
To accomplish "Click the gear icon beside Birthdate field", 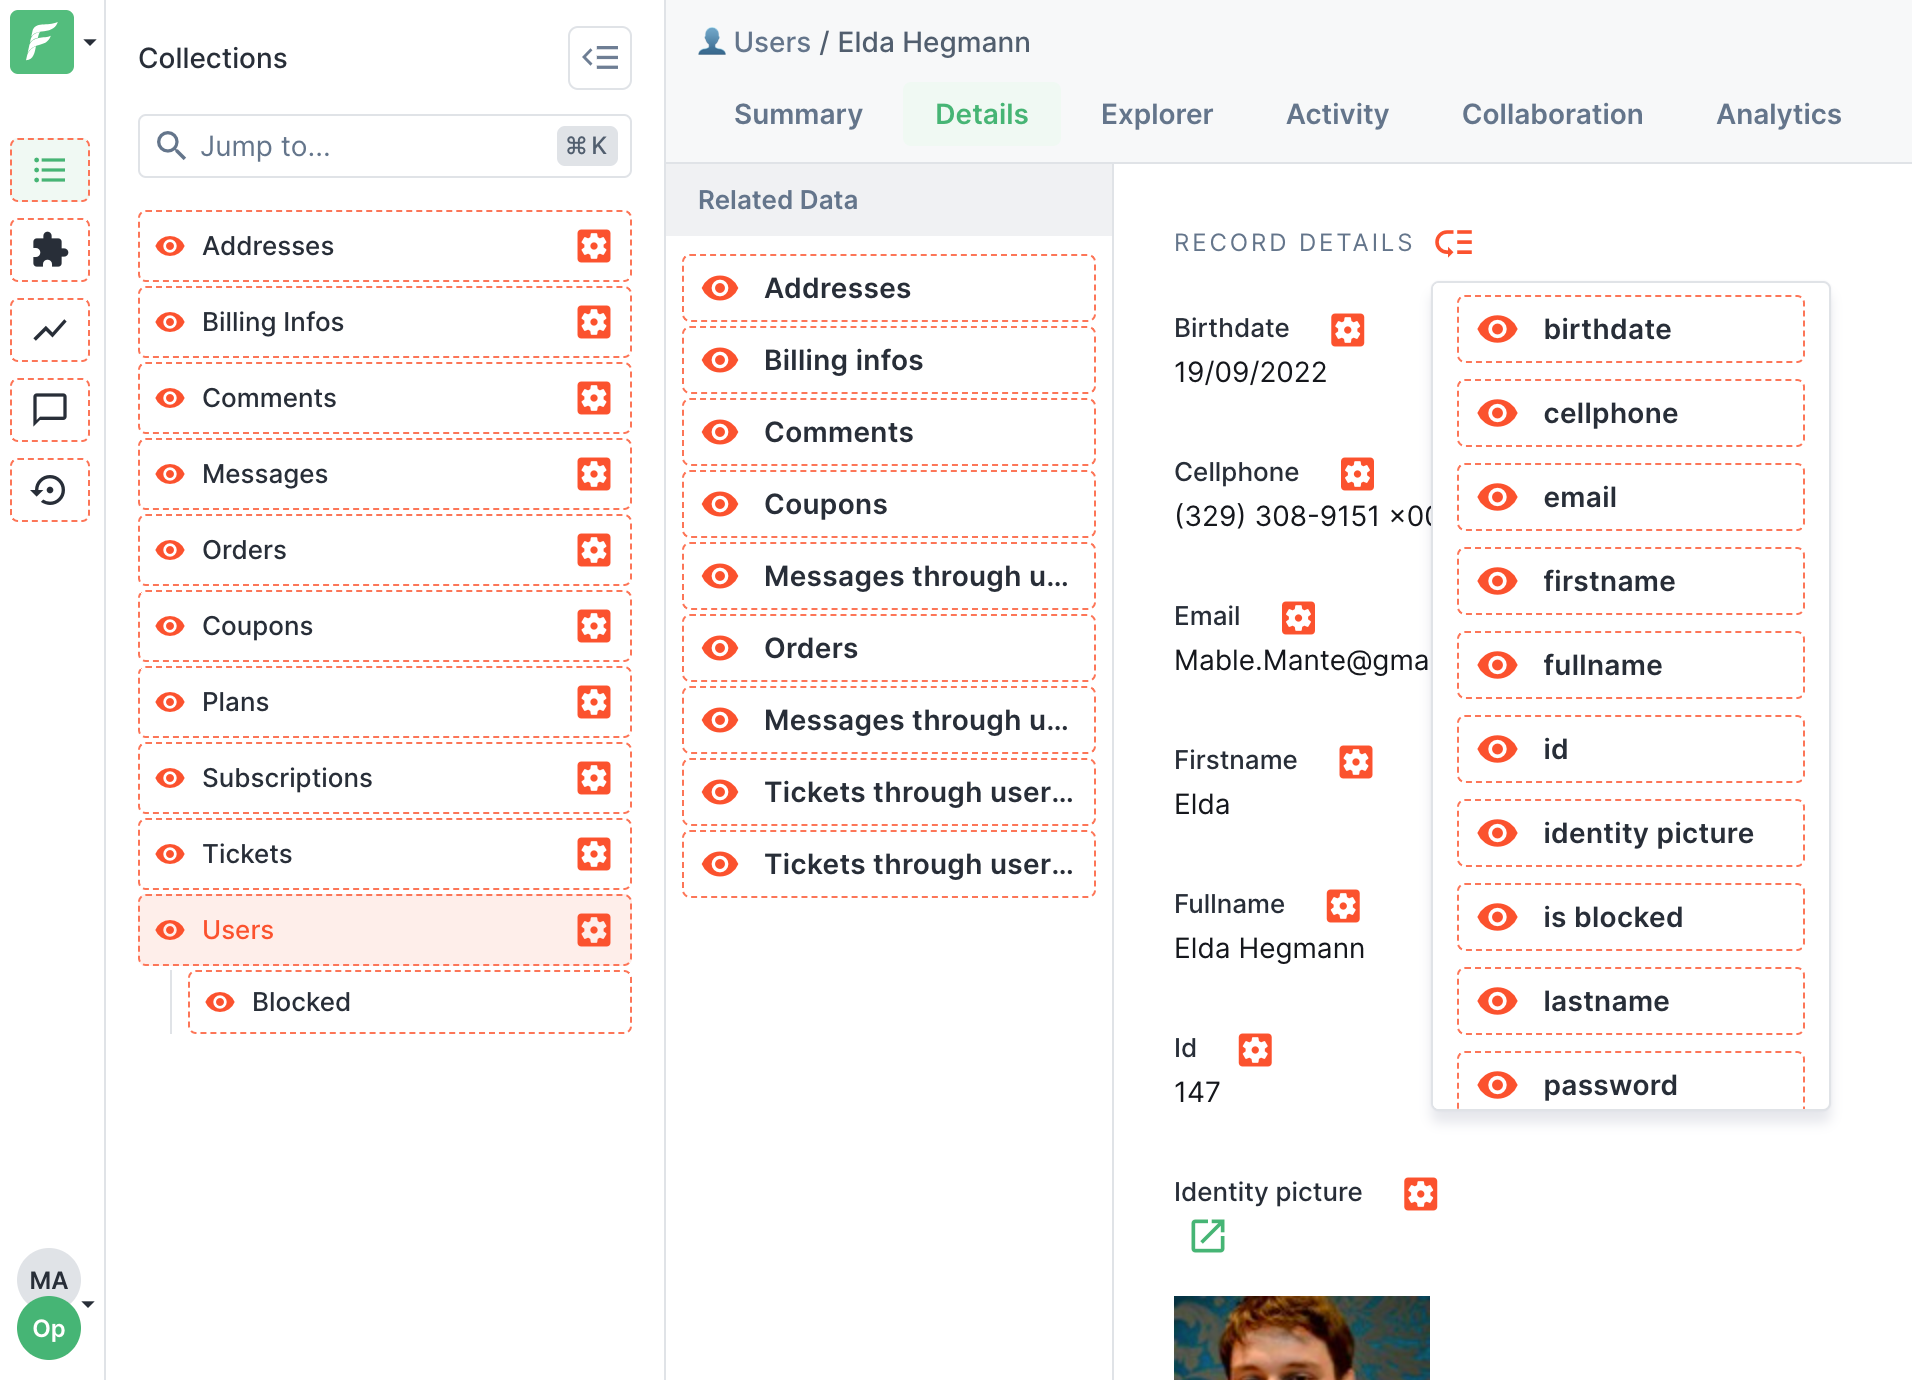I will click(x=1347, y=329).
